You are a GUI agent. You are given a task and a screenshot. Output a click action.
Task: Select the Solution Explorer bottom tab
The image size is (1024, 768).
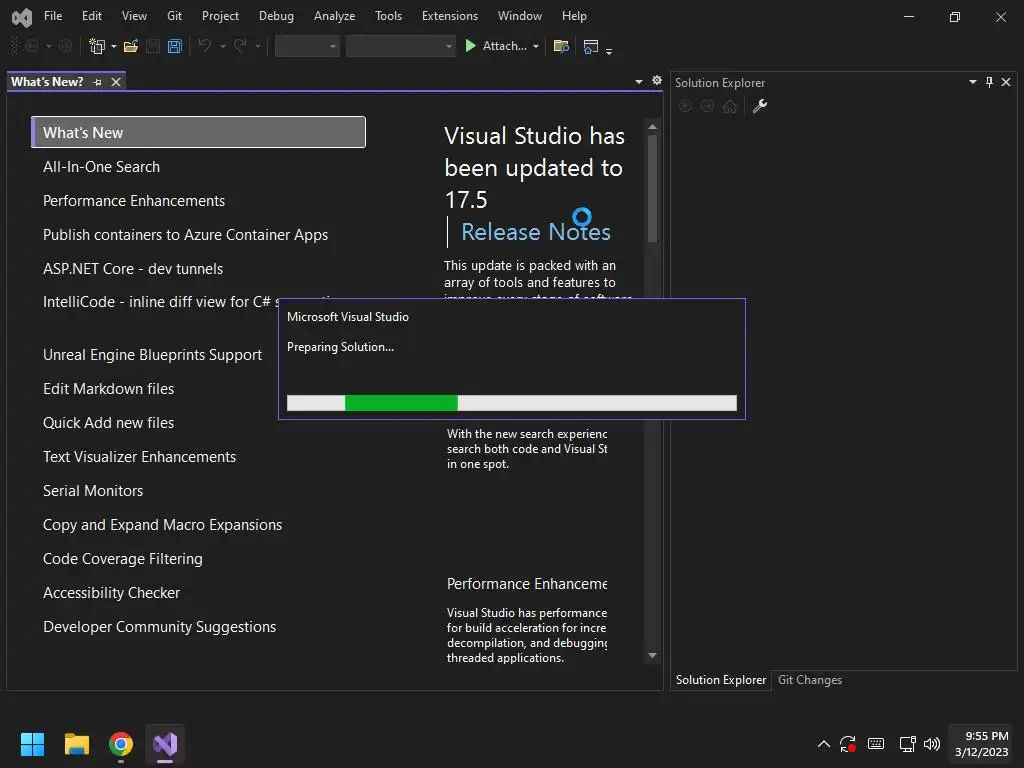tap(721, 680)
